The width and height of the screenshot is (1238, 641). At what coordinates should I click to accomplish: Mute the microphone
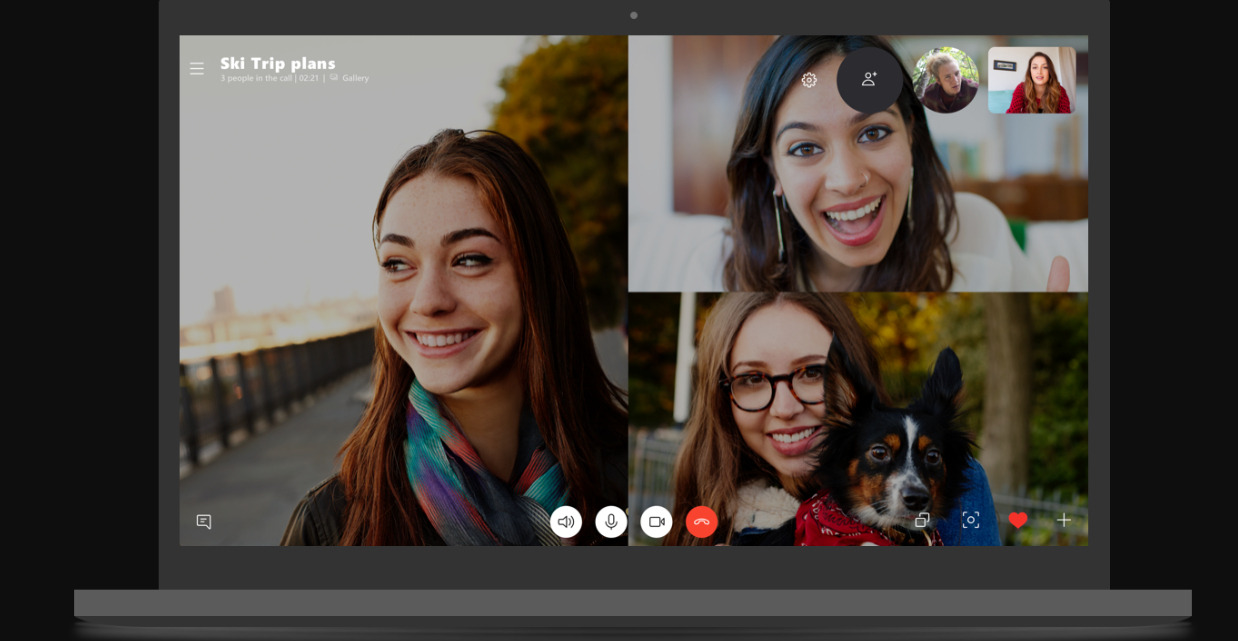[x=611, y=521]
